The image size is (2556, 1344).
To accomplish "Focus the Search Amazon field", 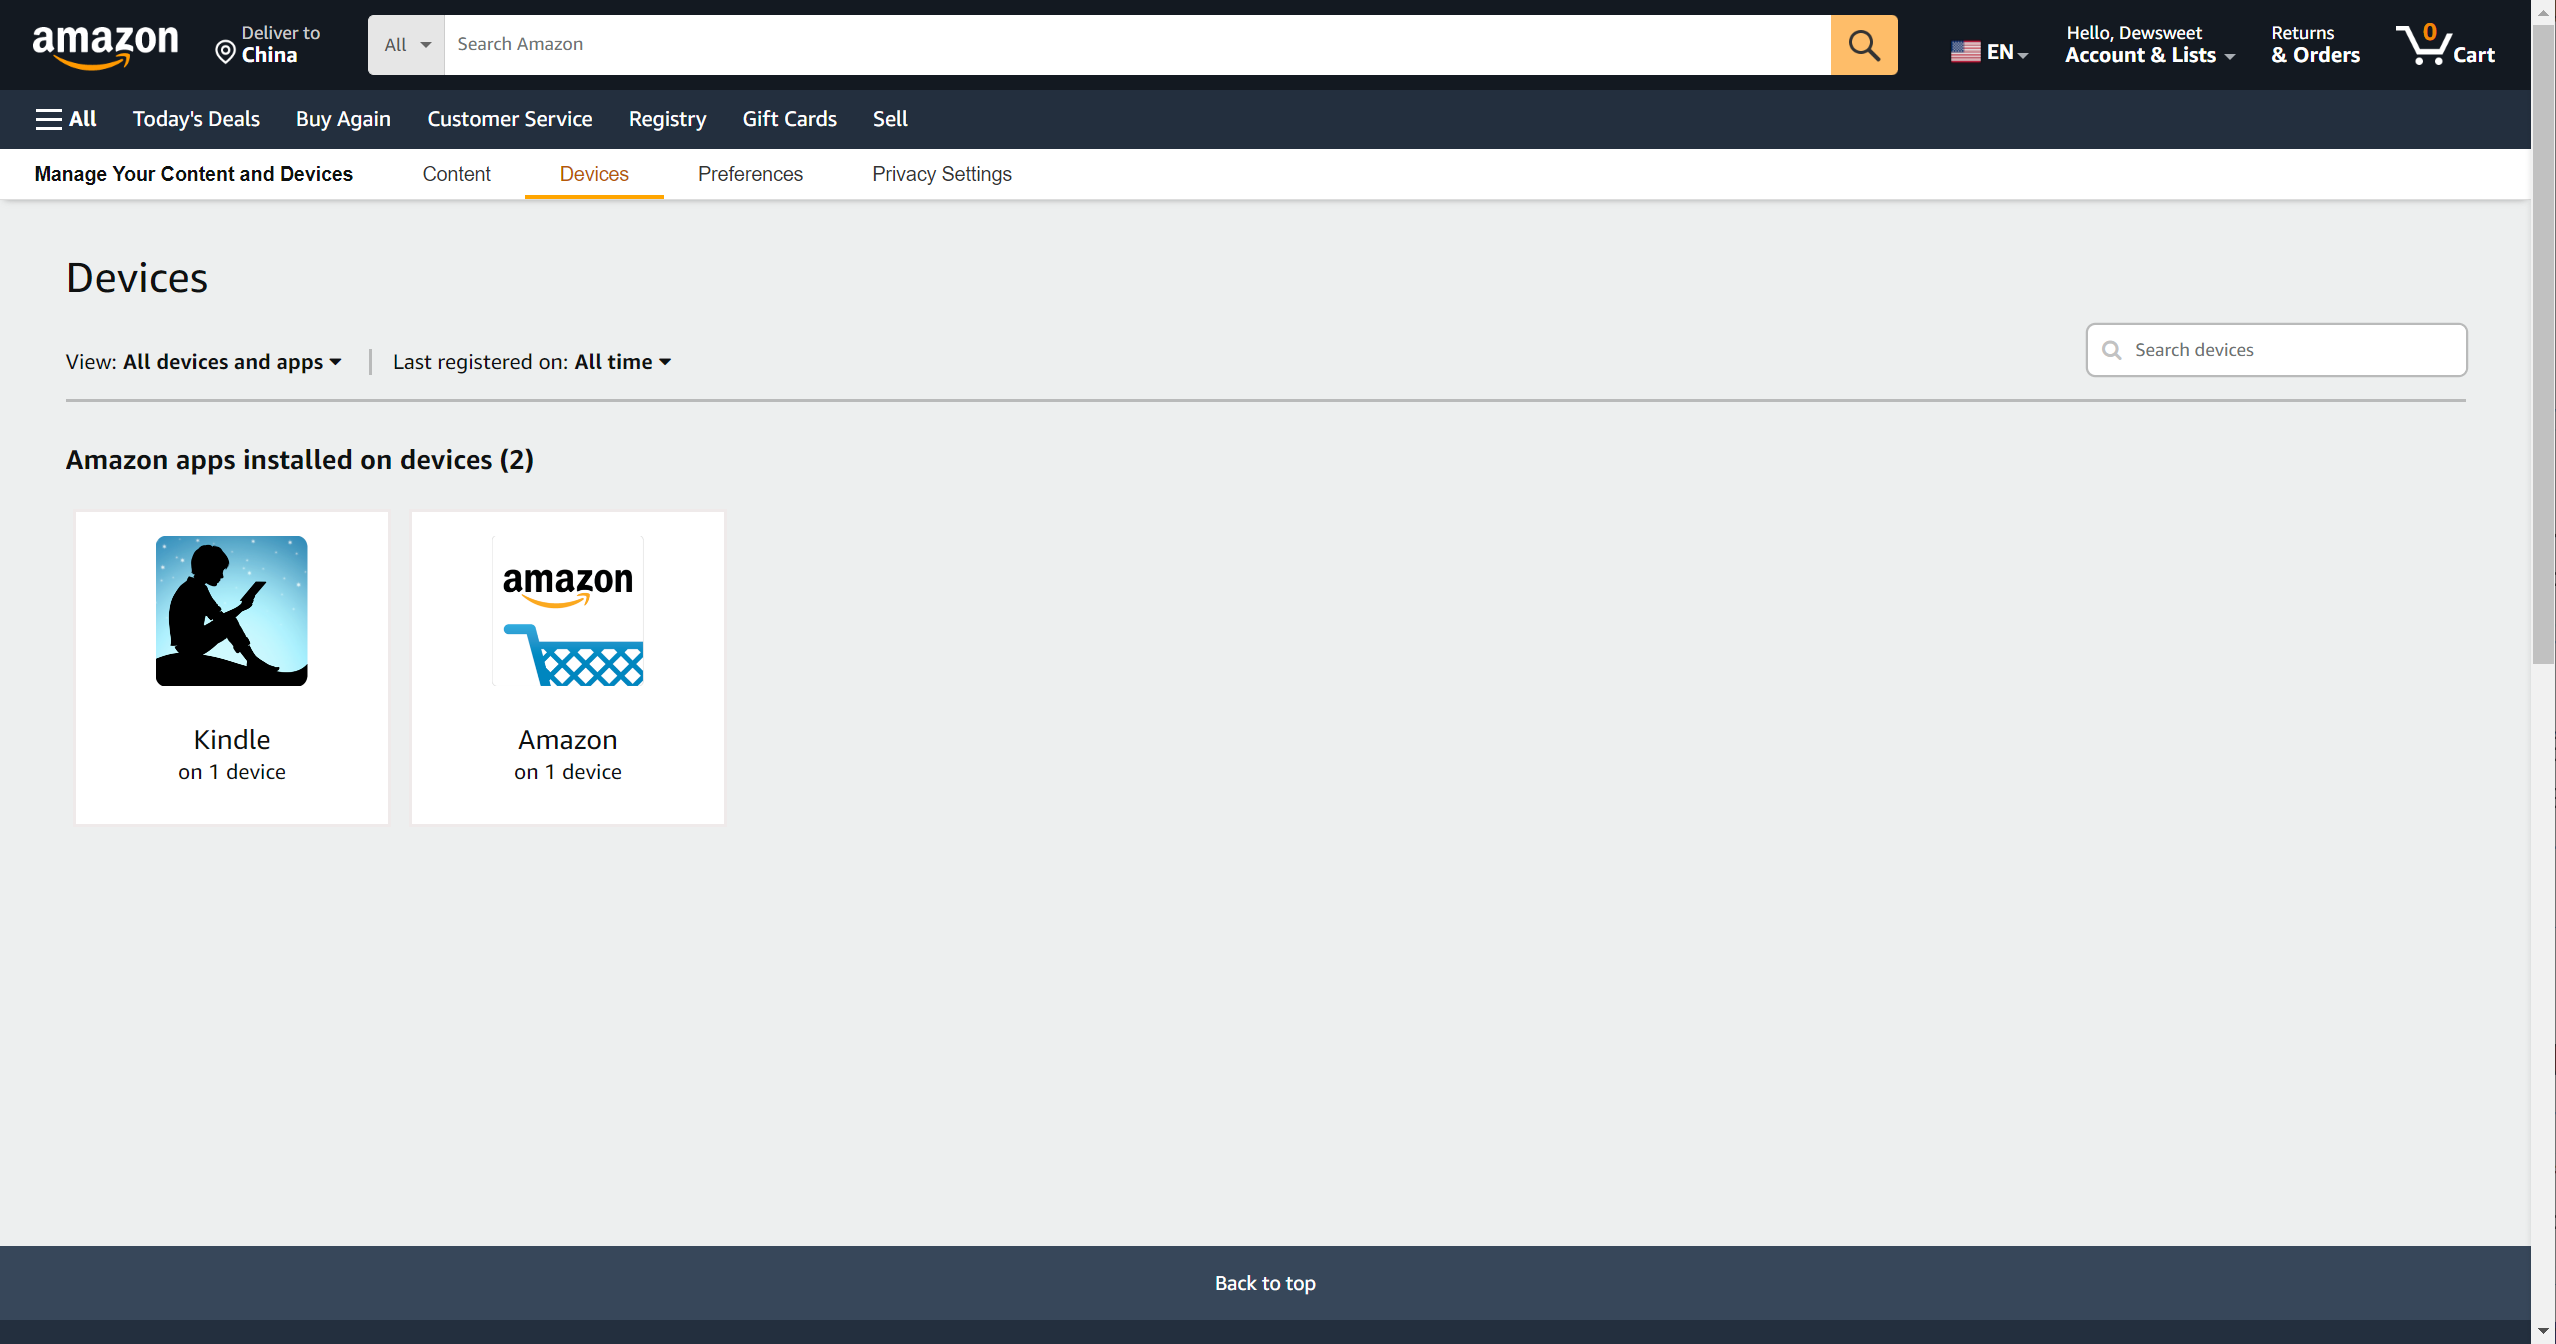I will point(1137,45).
